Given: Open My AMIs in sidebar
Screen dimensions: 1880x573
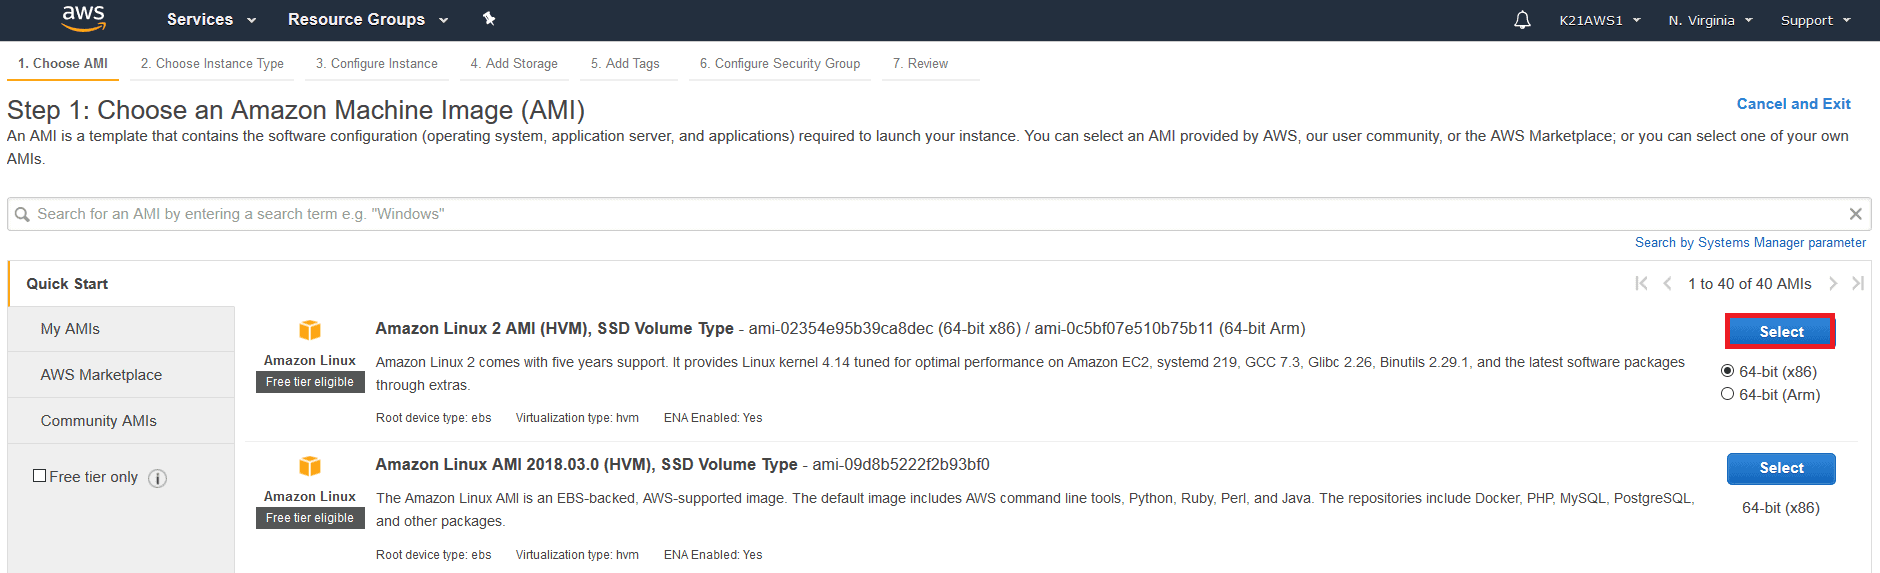Looking at the screenshot, I should pos(121,329).
